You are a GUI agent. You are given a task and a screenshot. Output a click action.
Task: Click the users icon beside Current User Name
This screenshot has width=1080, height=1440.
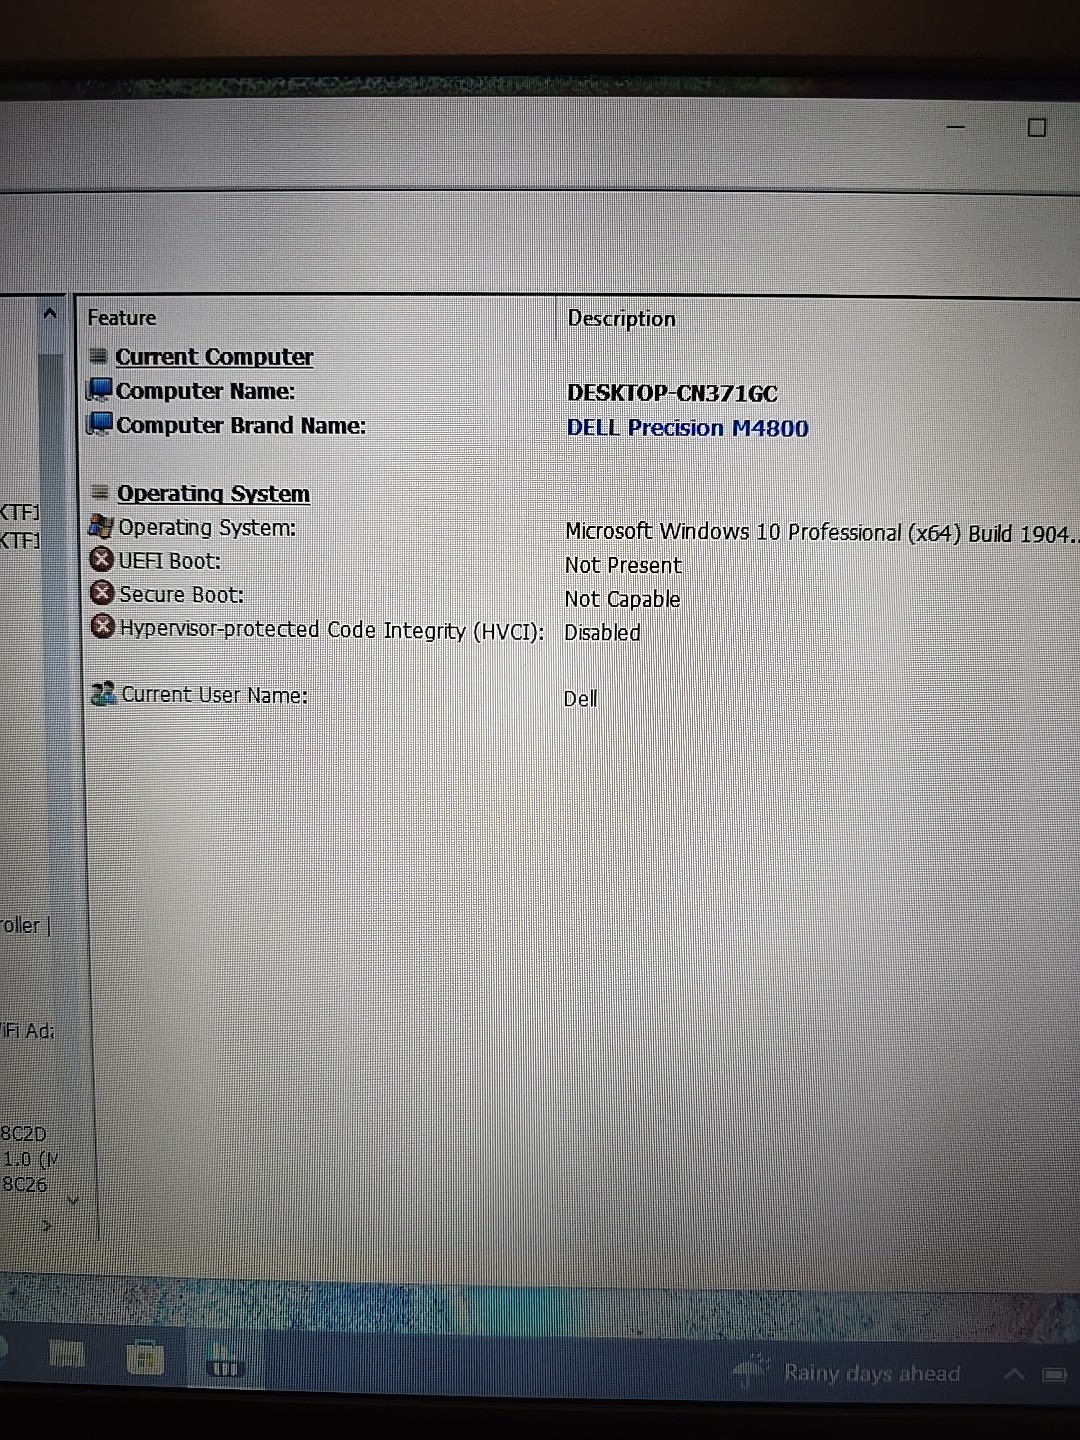click(104, 693)
